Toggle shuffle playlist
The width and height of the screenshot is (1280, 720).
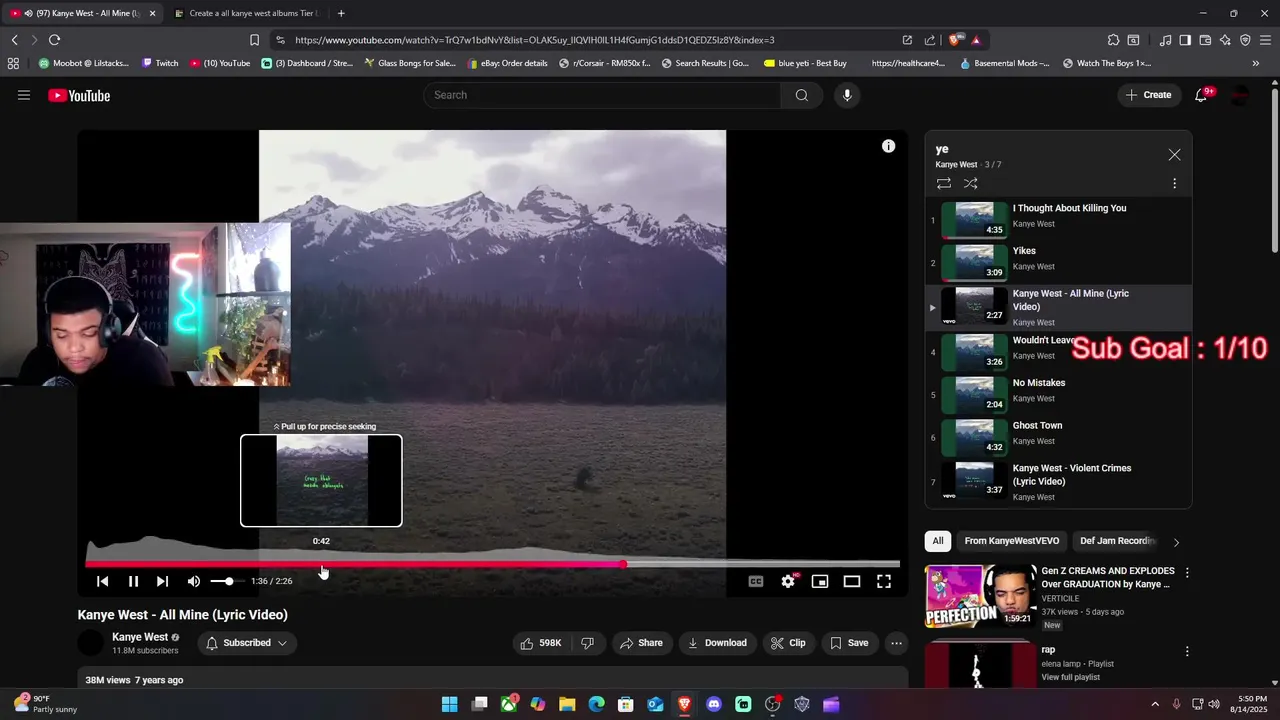[970, 183]
